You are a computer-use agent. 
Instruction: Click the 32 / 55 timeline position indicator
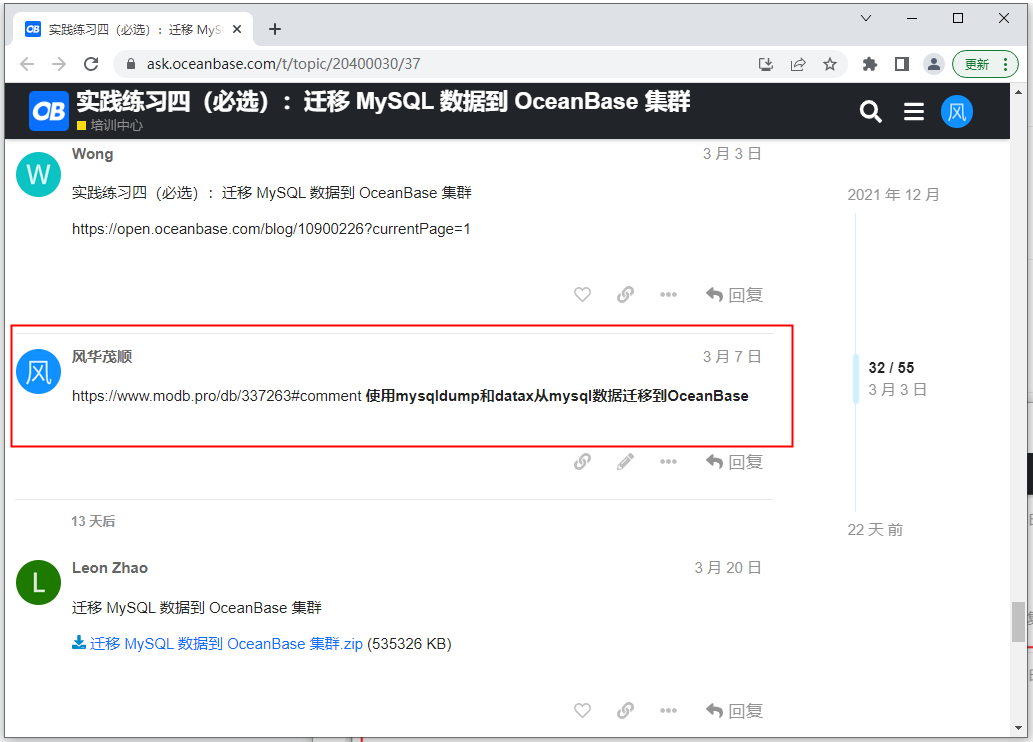click(891, 368)
